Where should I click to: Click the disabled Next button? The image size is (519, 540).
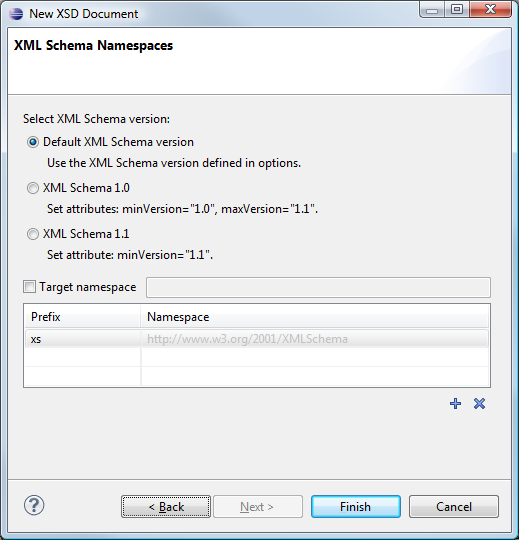258,507
